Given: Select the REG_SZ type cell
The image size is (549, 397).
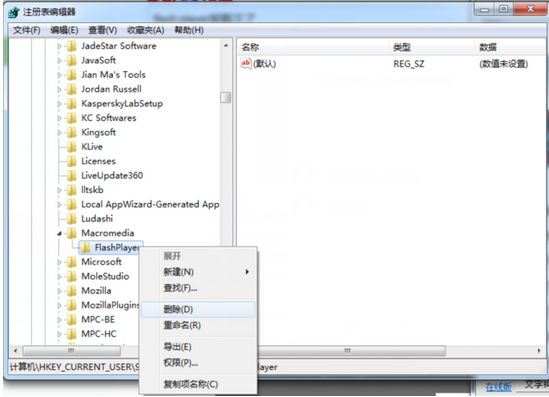Looking at the screenshot, I should click(409, 64).
